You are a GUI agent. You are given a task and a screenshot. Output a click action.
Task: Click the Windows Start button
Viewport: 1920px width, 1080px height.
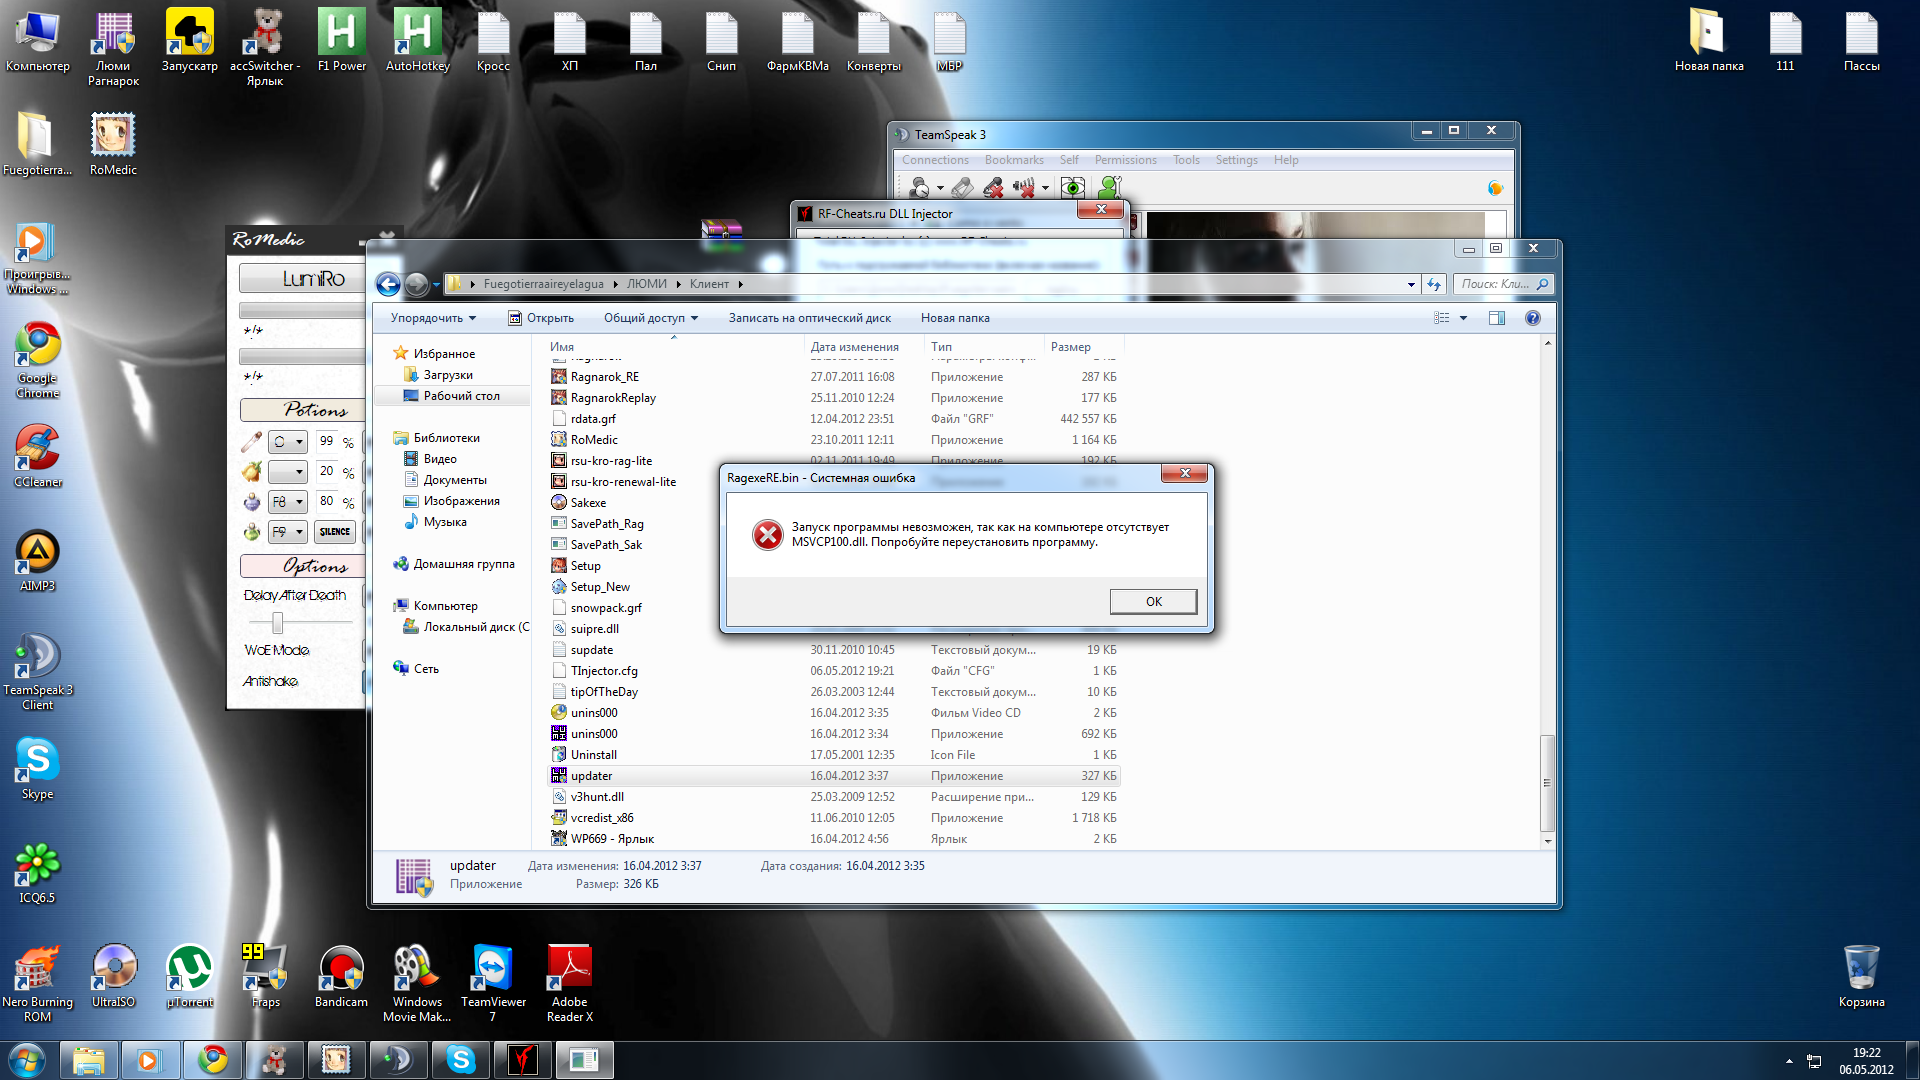click(x=27, y=1059)
